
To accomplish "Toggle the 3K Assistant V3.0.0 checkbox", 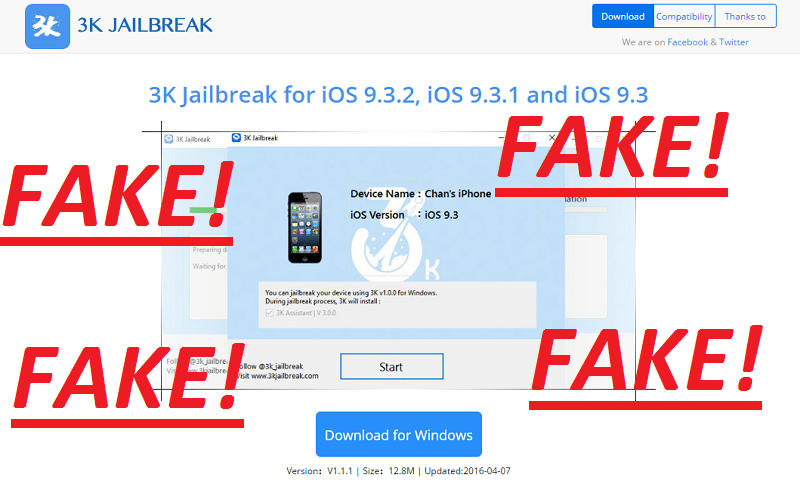I will coord(269,313).
